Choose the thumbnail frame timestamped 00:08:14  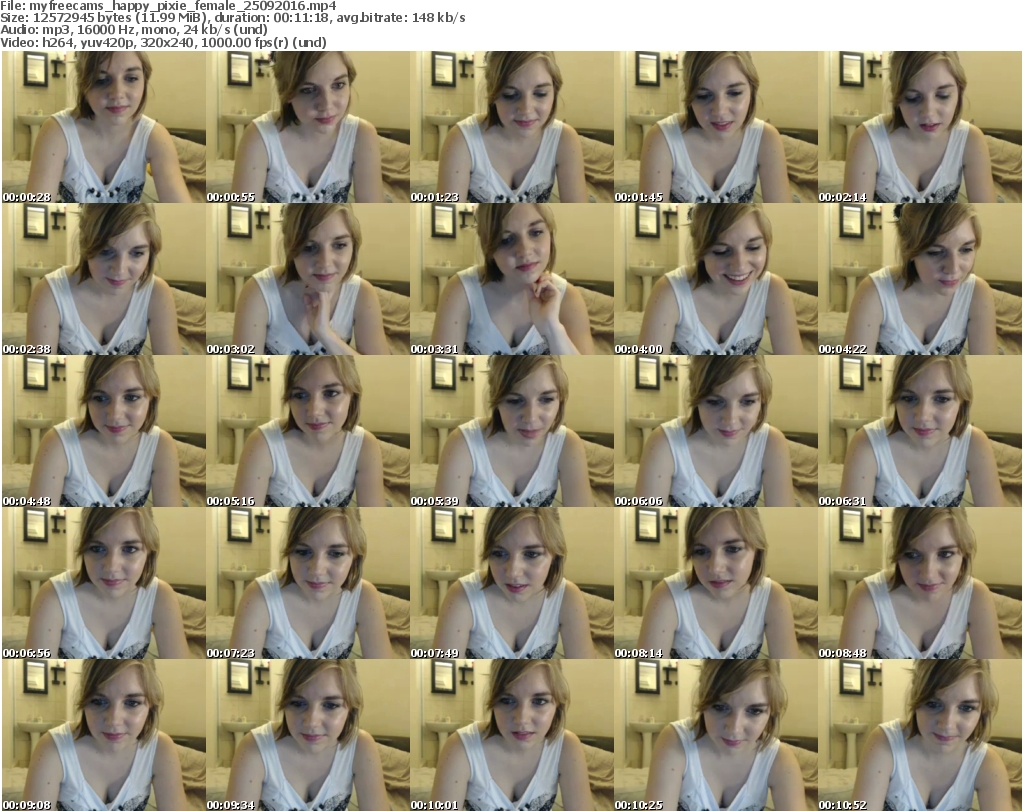[x=716, y=582]
